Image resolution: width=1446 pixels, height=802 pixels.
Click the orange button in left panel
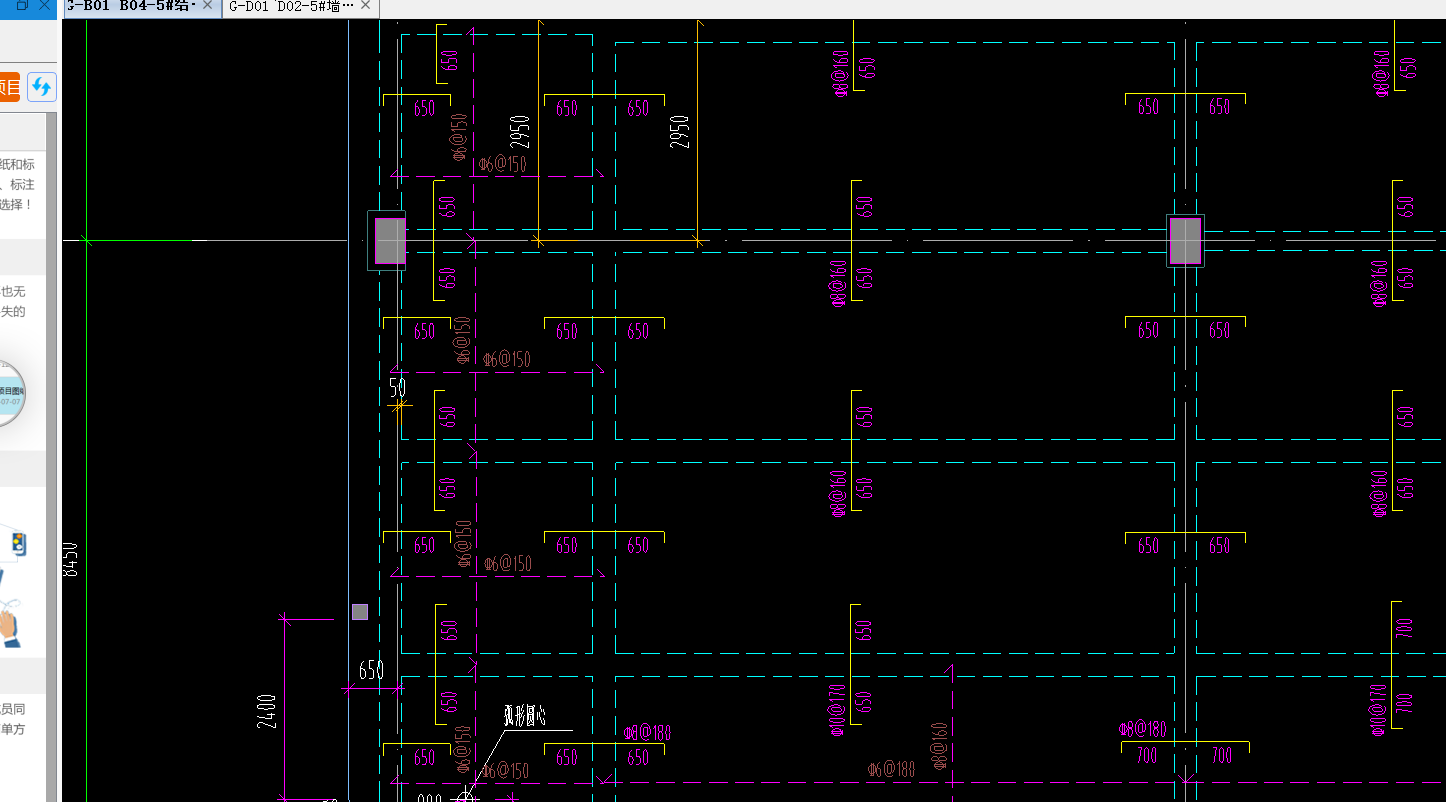[x=9, y=87]
